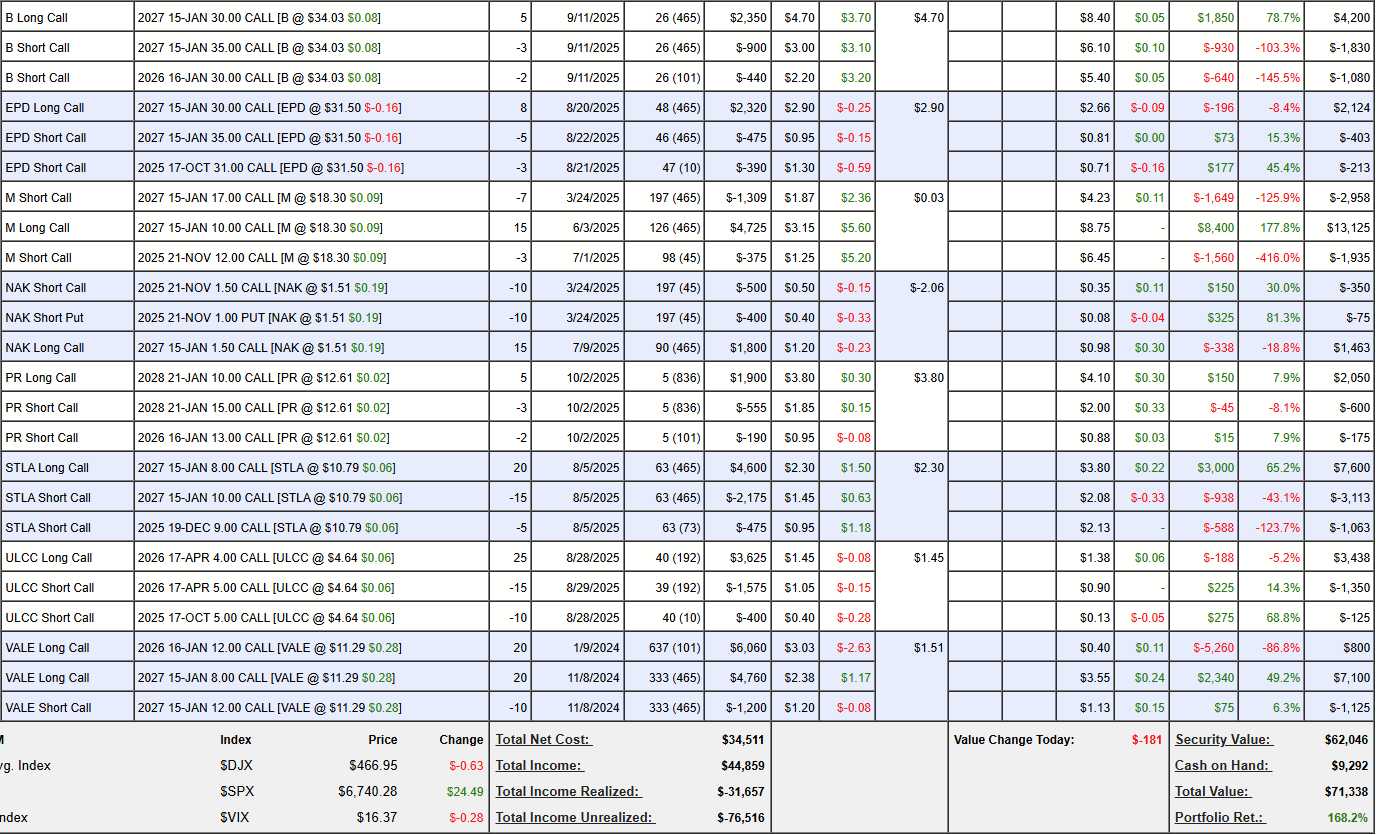Click the $VIX index symbol
This screenshot has height=835, width=1376.
point(235,818)
